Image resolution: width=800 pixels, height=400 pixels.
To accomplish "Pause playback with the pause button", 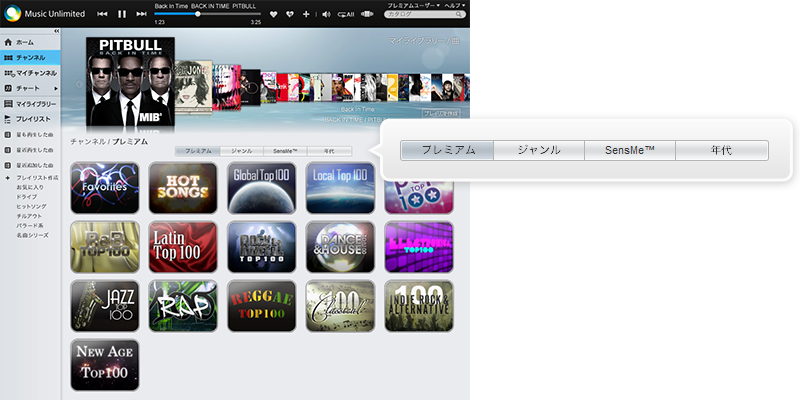I will click(x=122, y=14).
